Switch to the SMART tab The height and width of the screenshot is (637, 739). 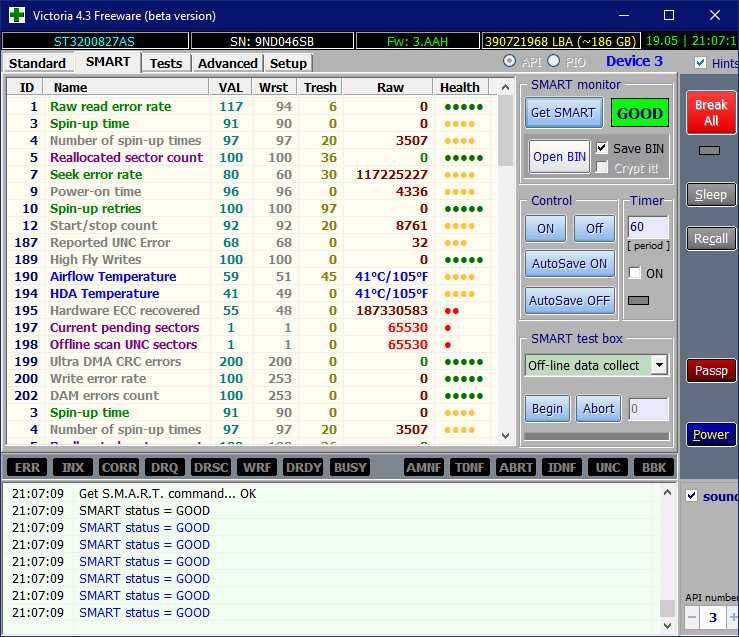108,62
